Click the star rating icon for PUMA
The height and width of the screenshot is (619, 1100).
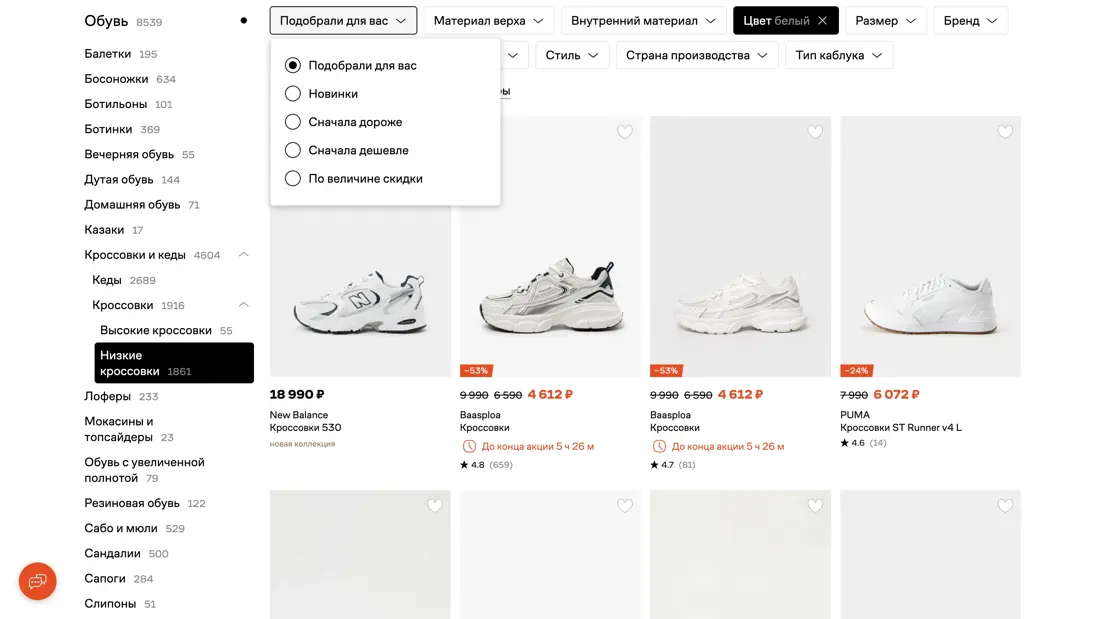pos(845,443)
